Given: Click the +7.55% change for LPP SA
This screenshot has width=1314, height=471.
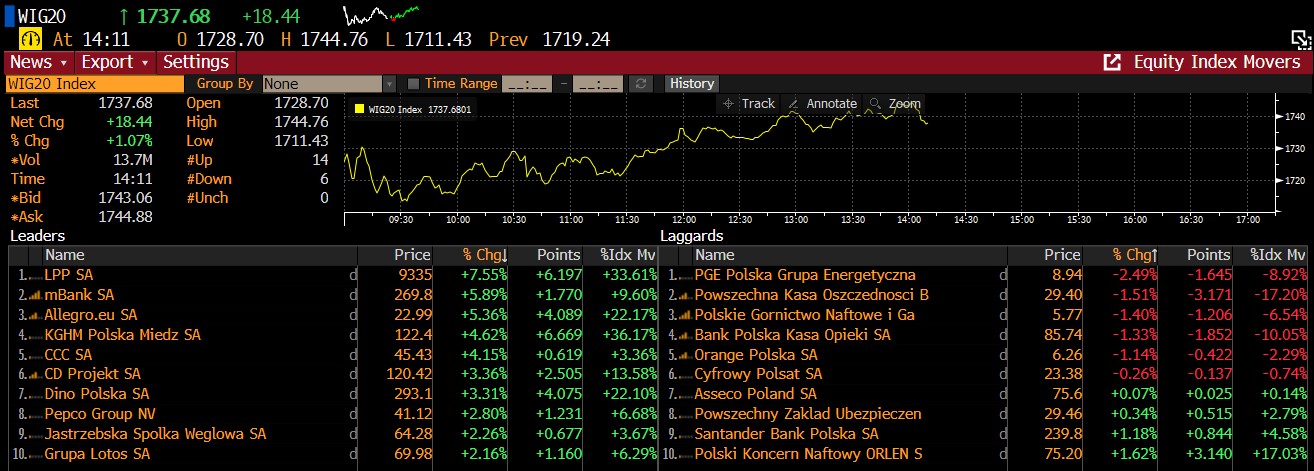Looking at the screenshot, I should [x=483, y=274].
